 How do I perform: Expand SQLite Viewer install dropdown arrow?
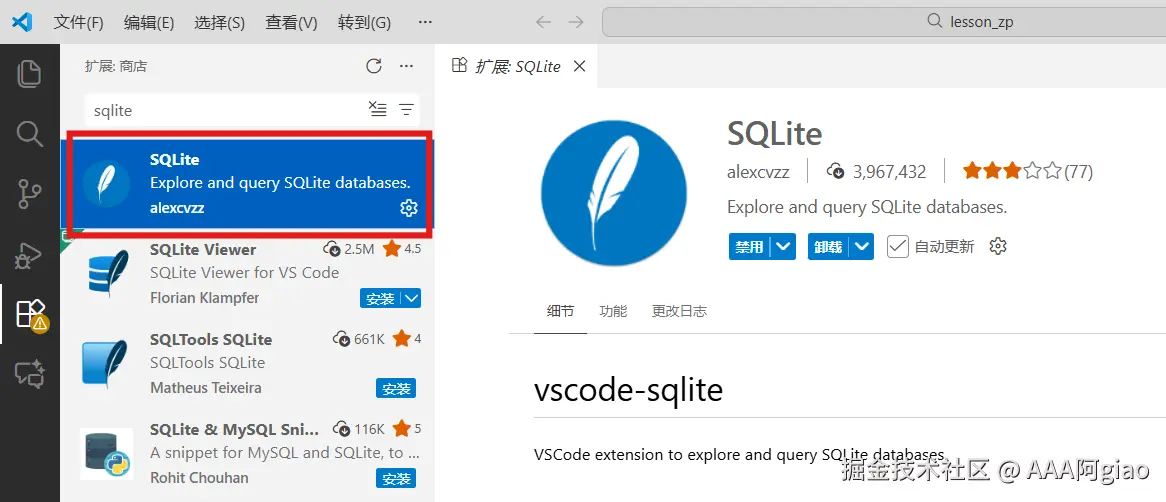(413, 298)
